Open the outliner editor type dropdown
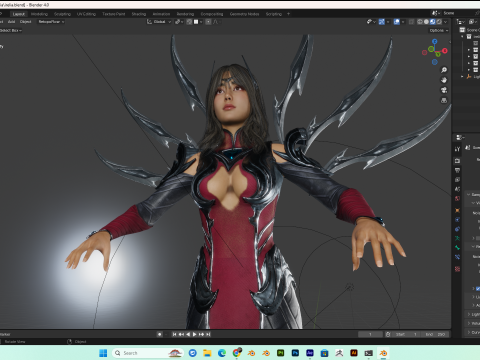Viewport: 480px width, 360px height. point(461,22)
